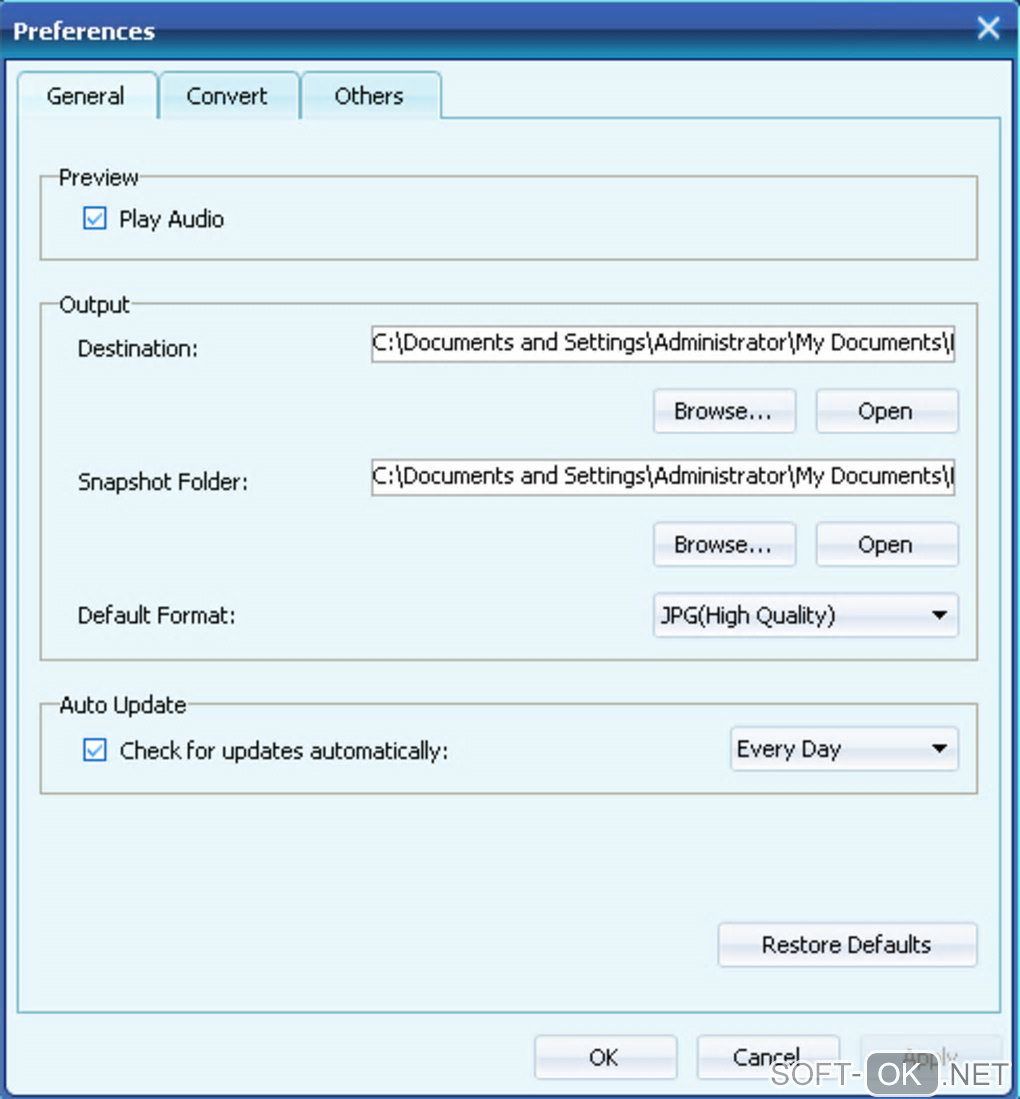The width and height of the screenshot is (1020, 1099).
Task: Open the Destination folder
Action: point(886,411)
